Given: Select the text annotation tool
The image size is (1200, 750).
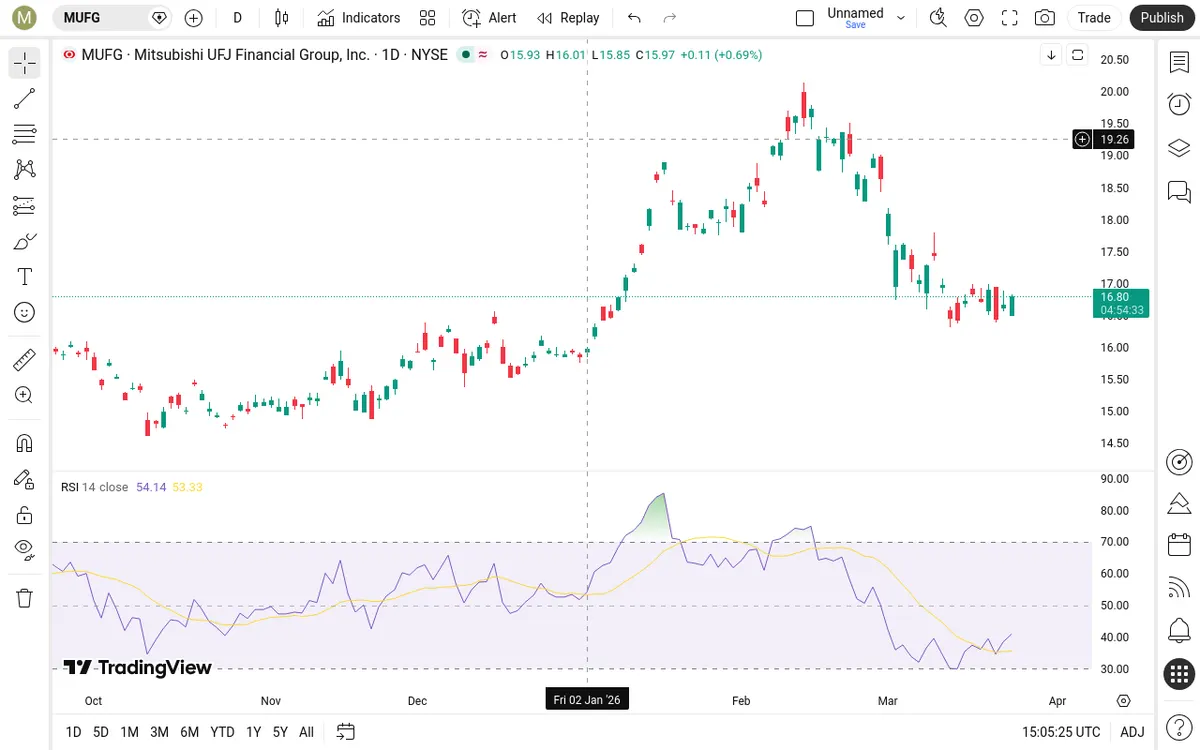Looking at the screenshot, I should pyautogui.click(x=25, y=277).
